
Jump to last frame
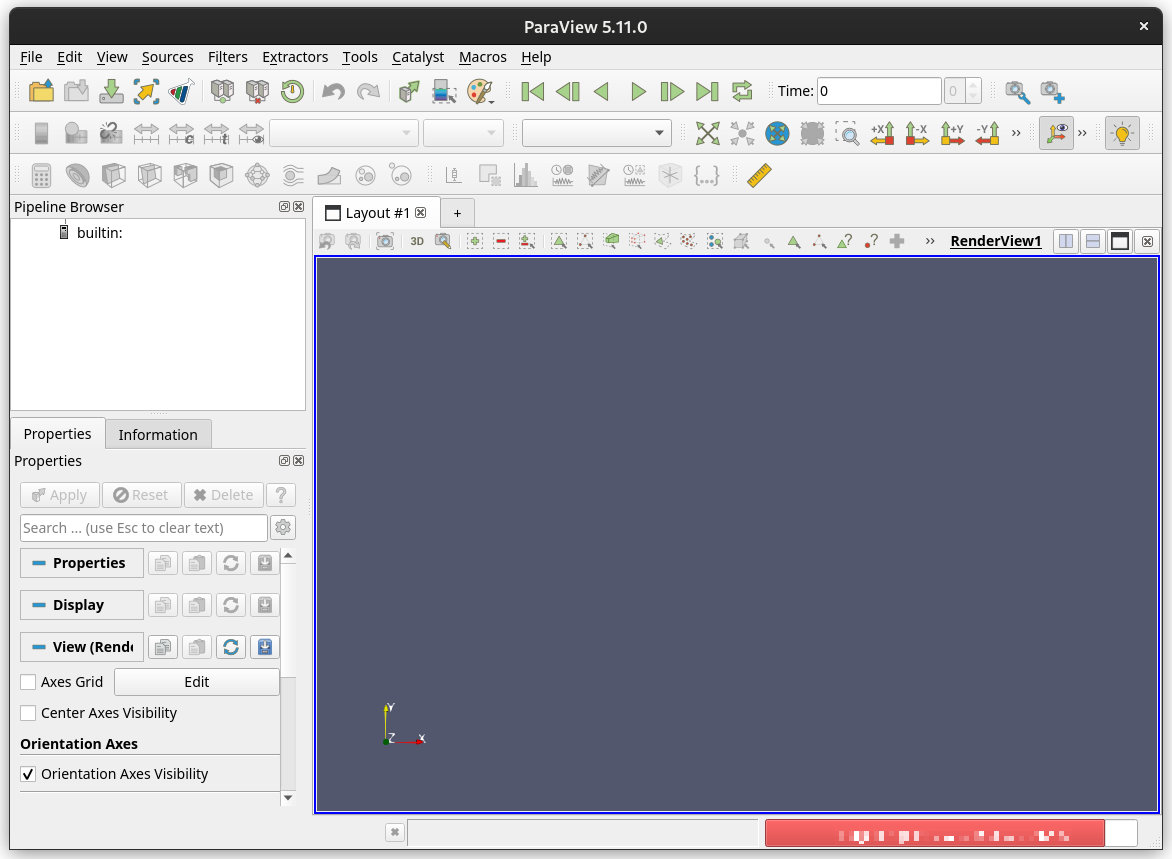(x=707, y=91)
